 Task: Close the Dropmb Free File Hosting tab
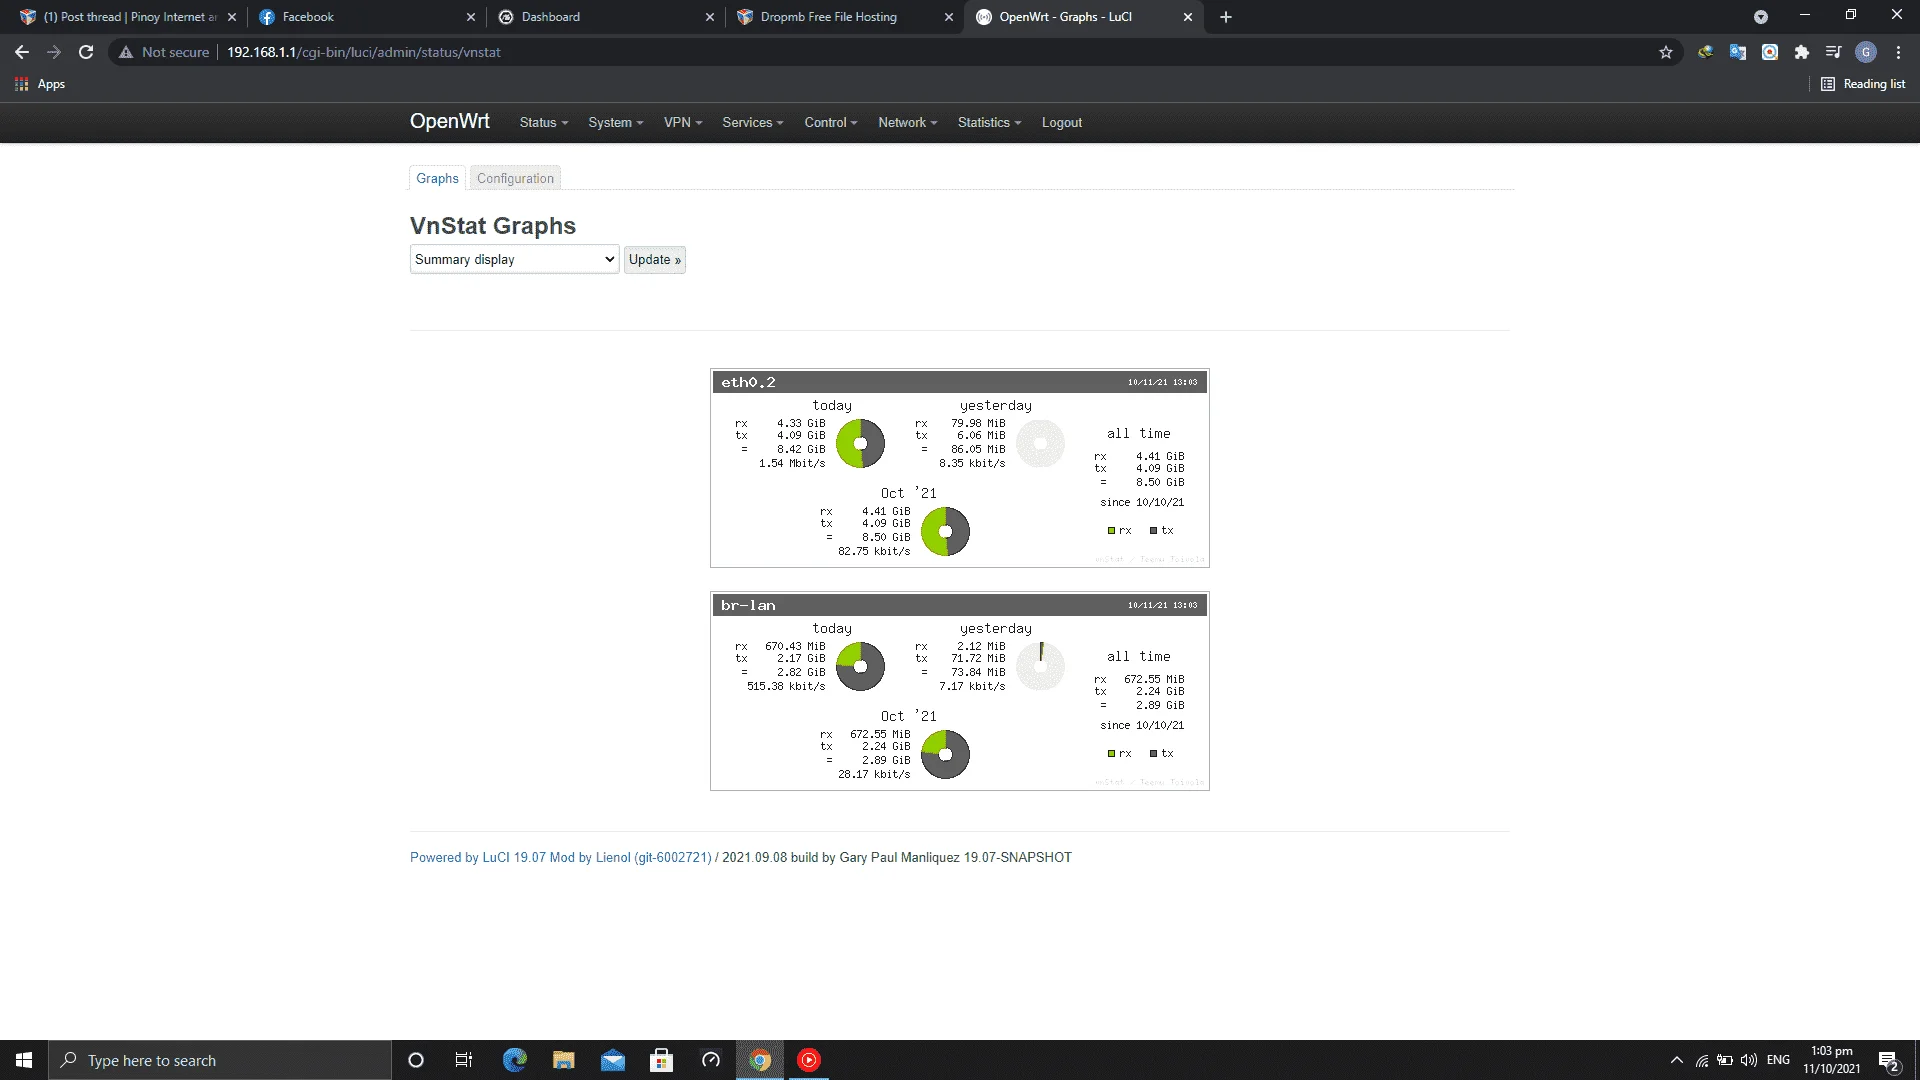tap(949, 17)
